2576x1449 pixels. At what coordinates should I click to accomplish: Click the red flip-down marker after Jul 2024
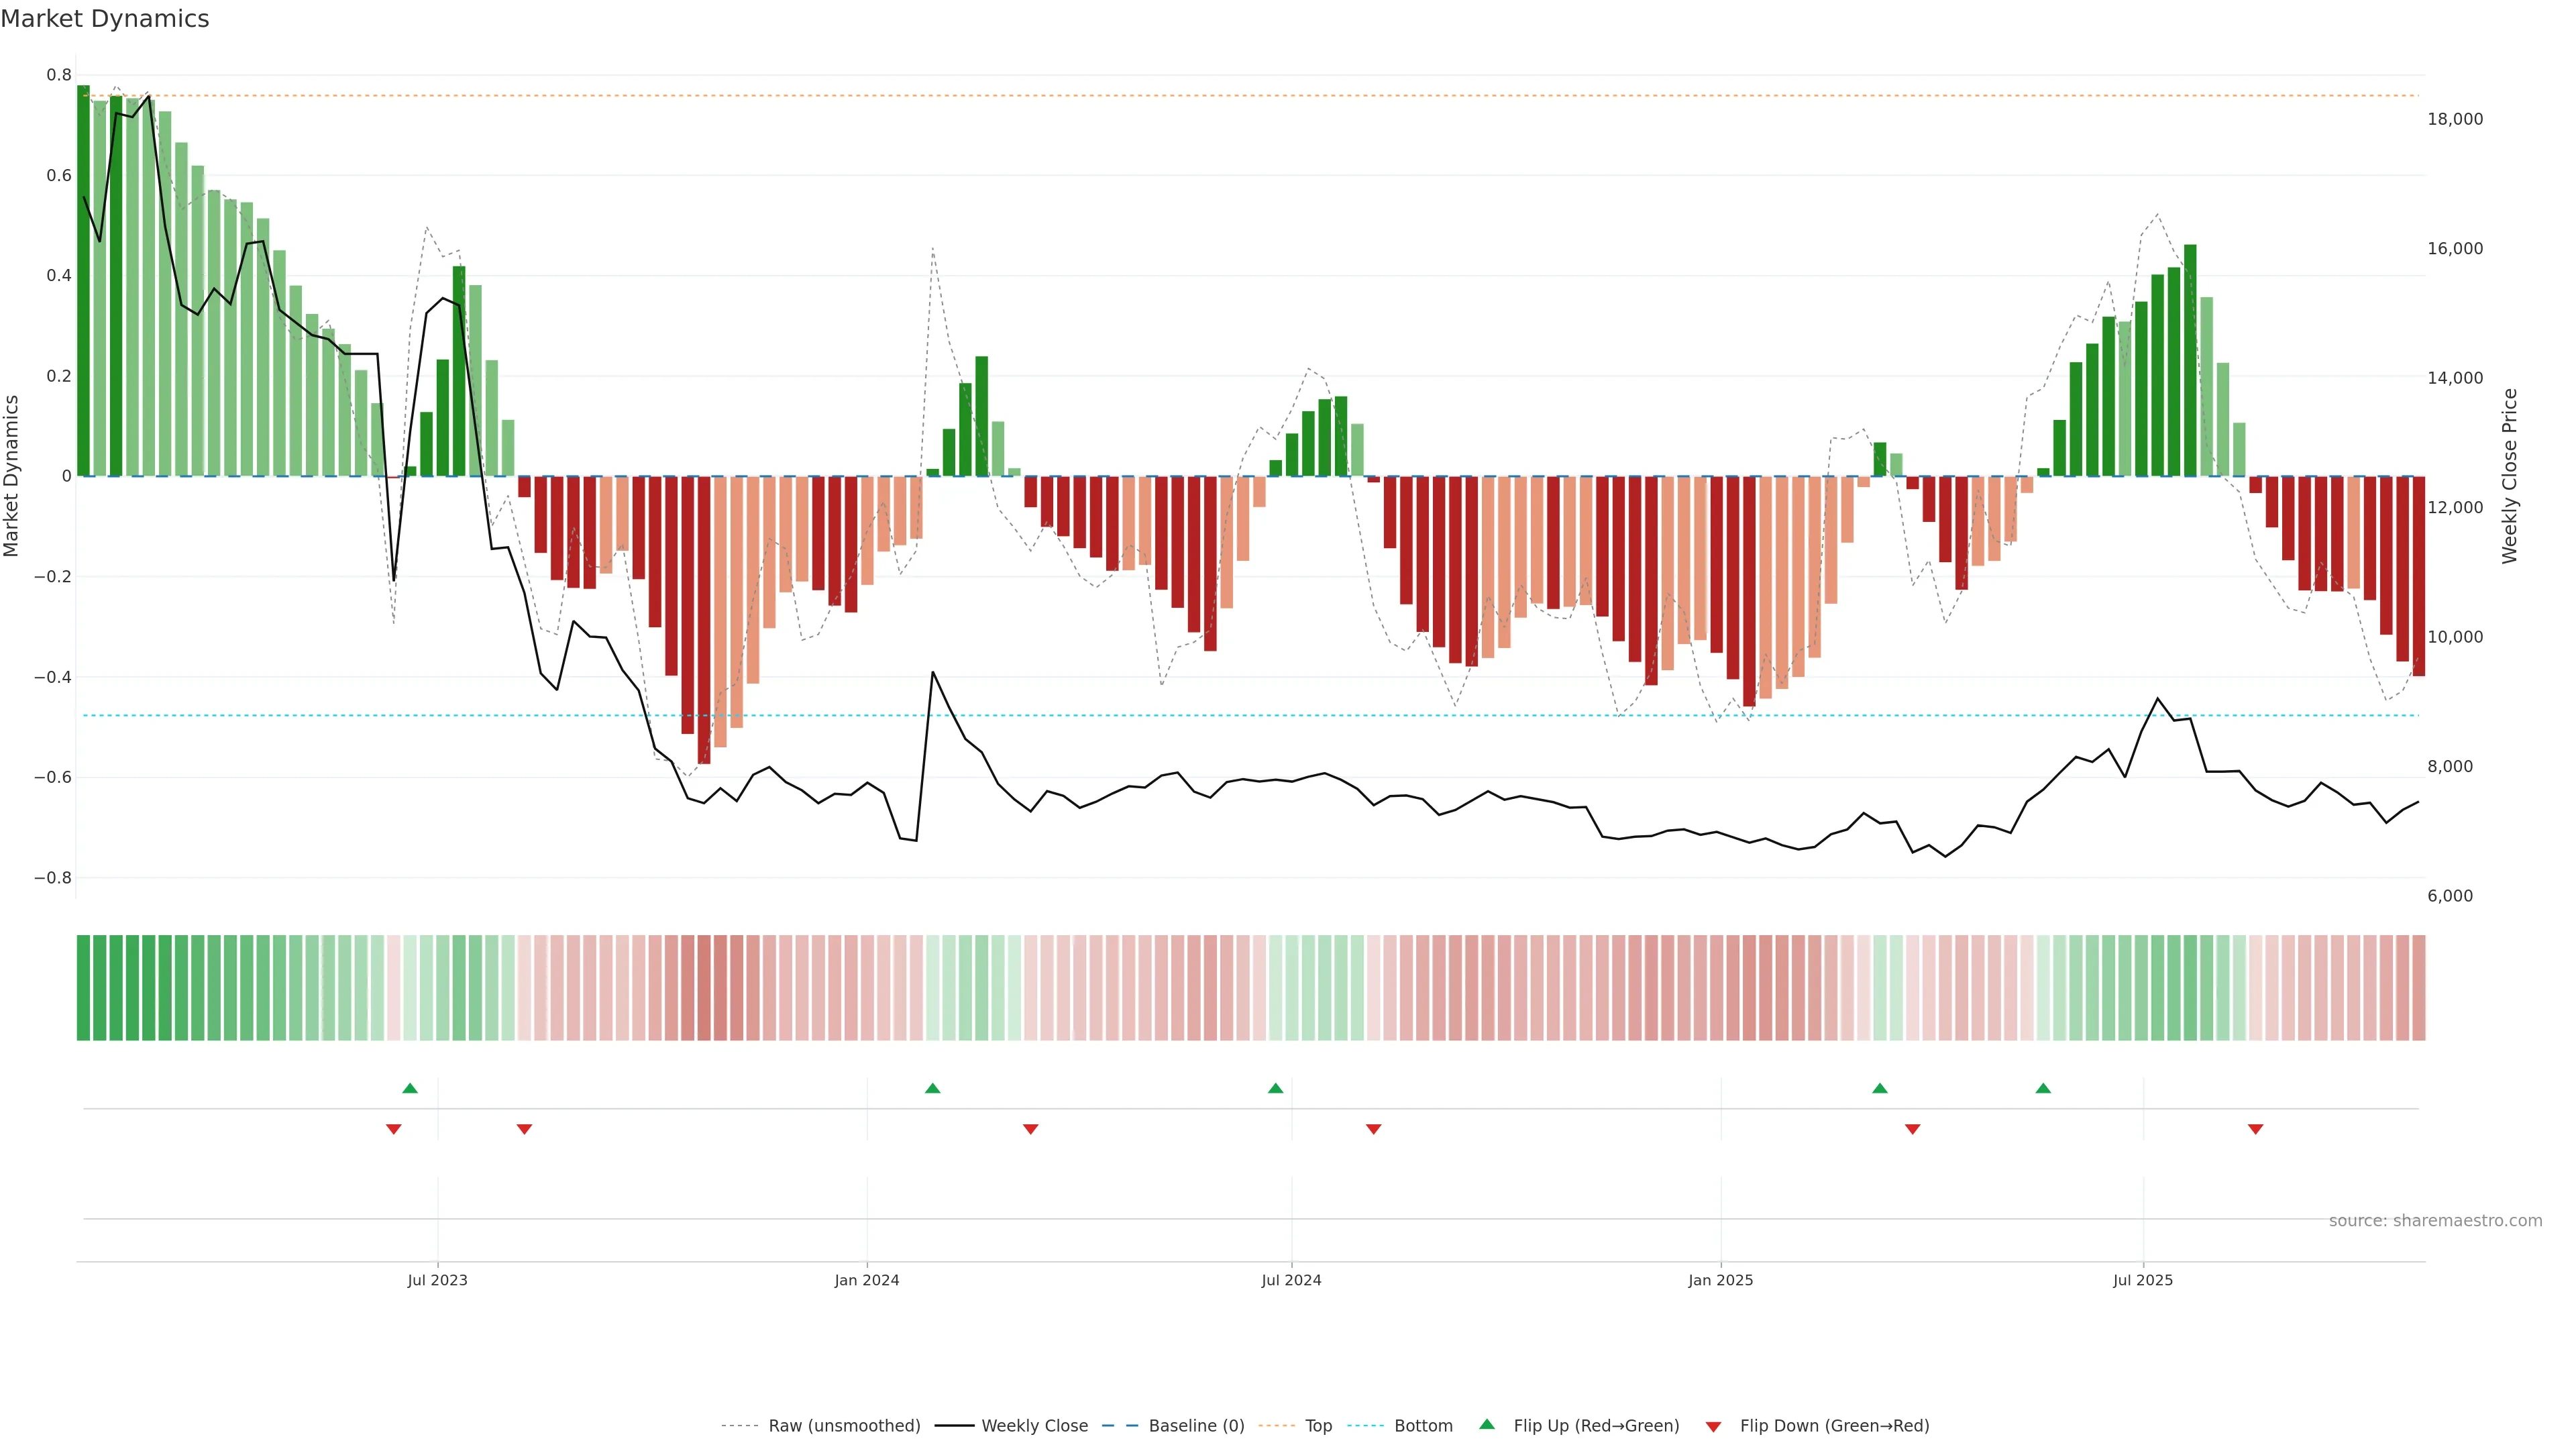pos(1373,1129)
